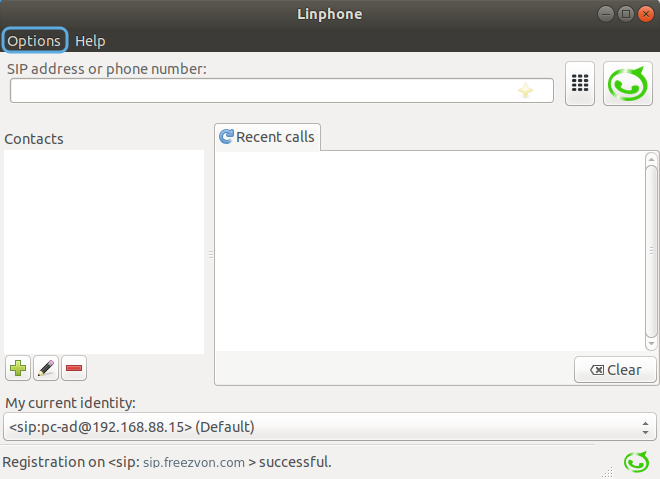Add a new contact with plus icon
Image resolution: width=660 pixels, height=479 pixels.
18,368
